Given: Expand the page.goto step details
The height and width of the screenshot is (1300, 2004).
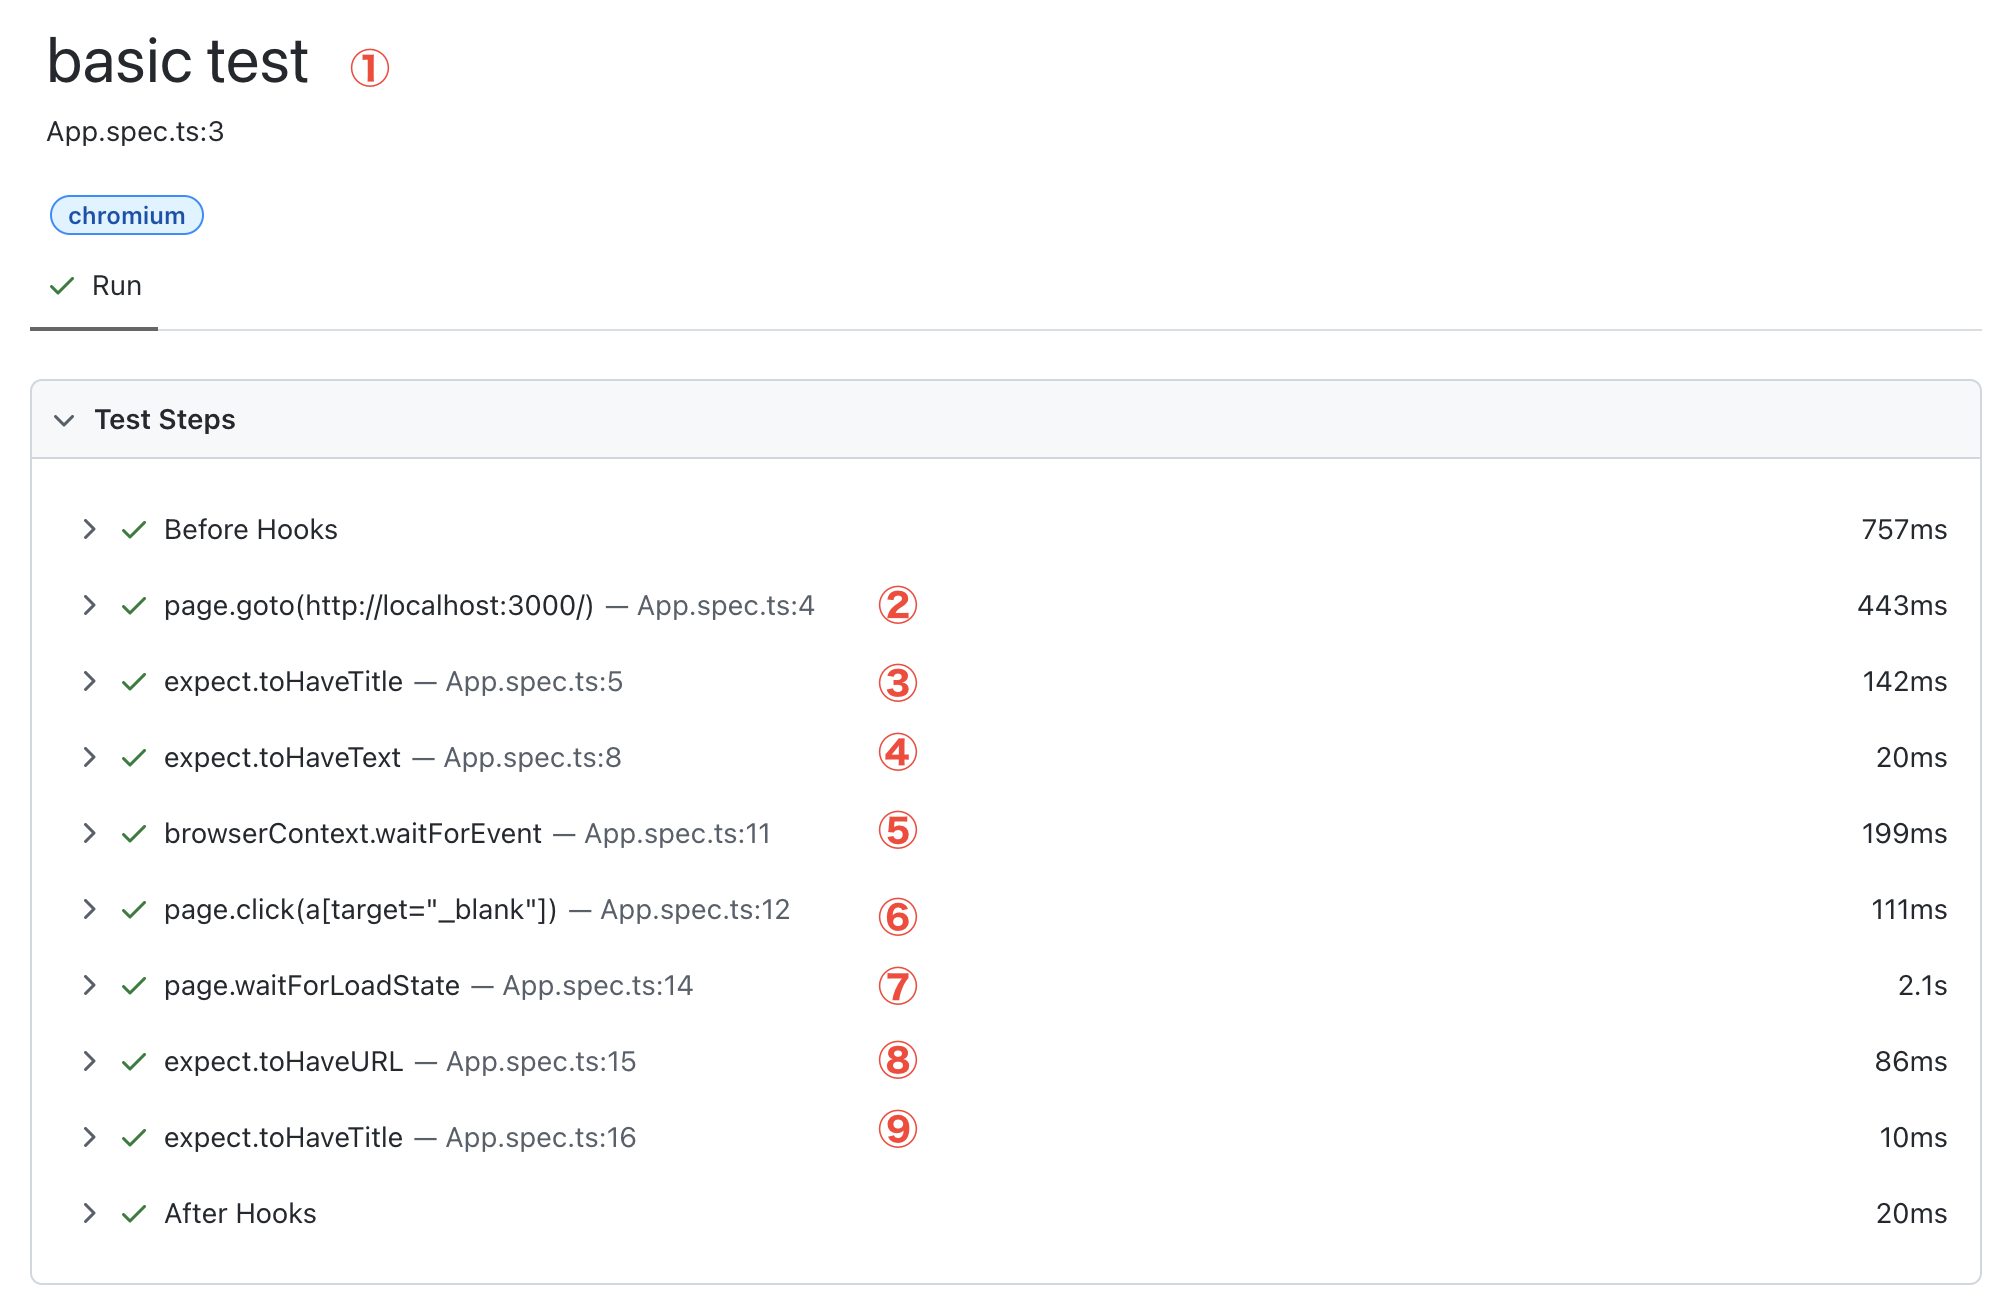Looking at the screenshot, I should coord(90,605).
